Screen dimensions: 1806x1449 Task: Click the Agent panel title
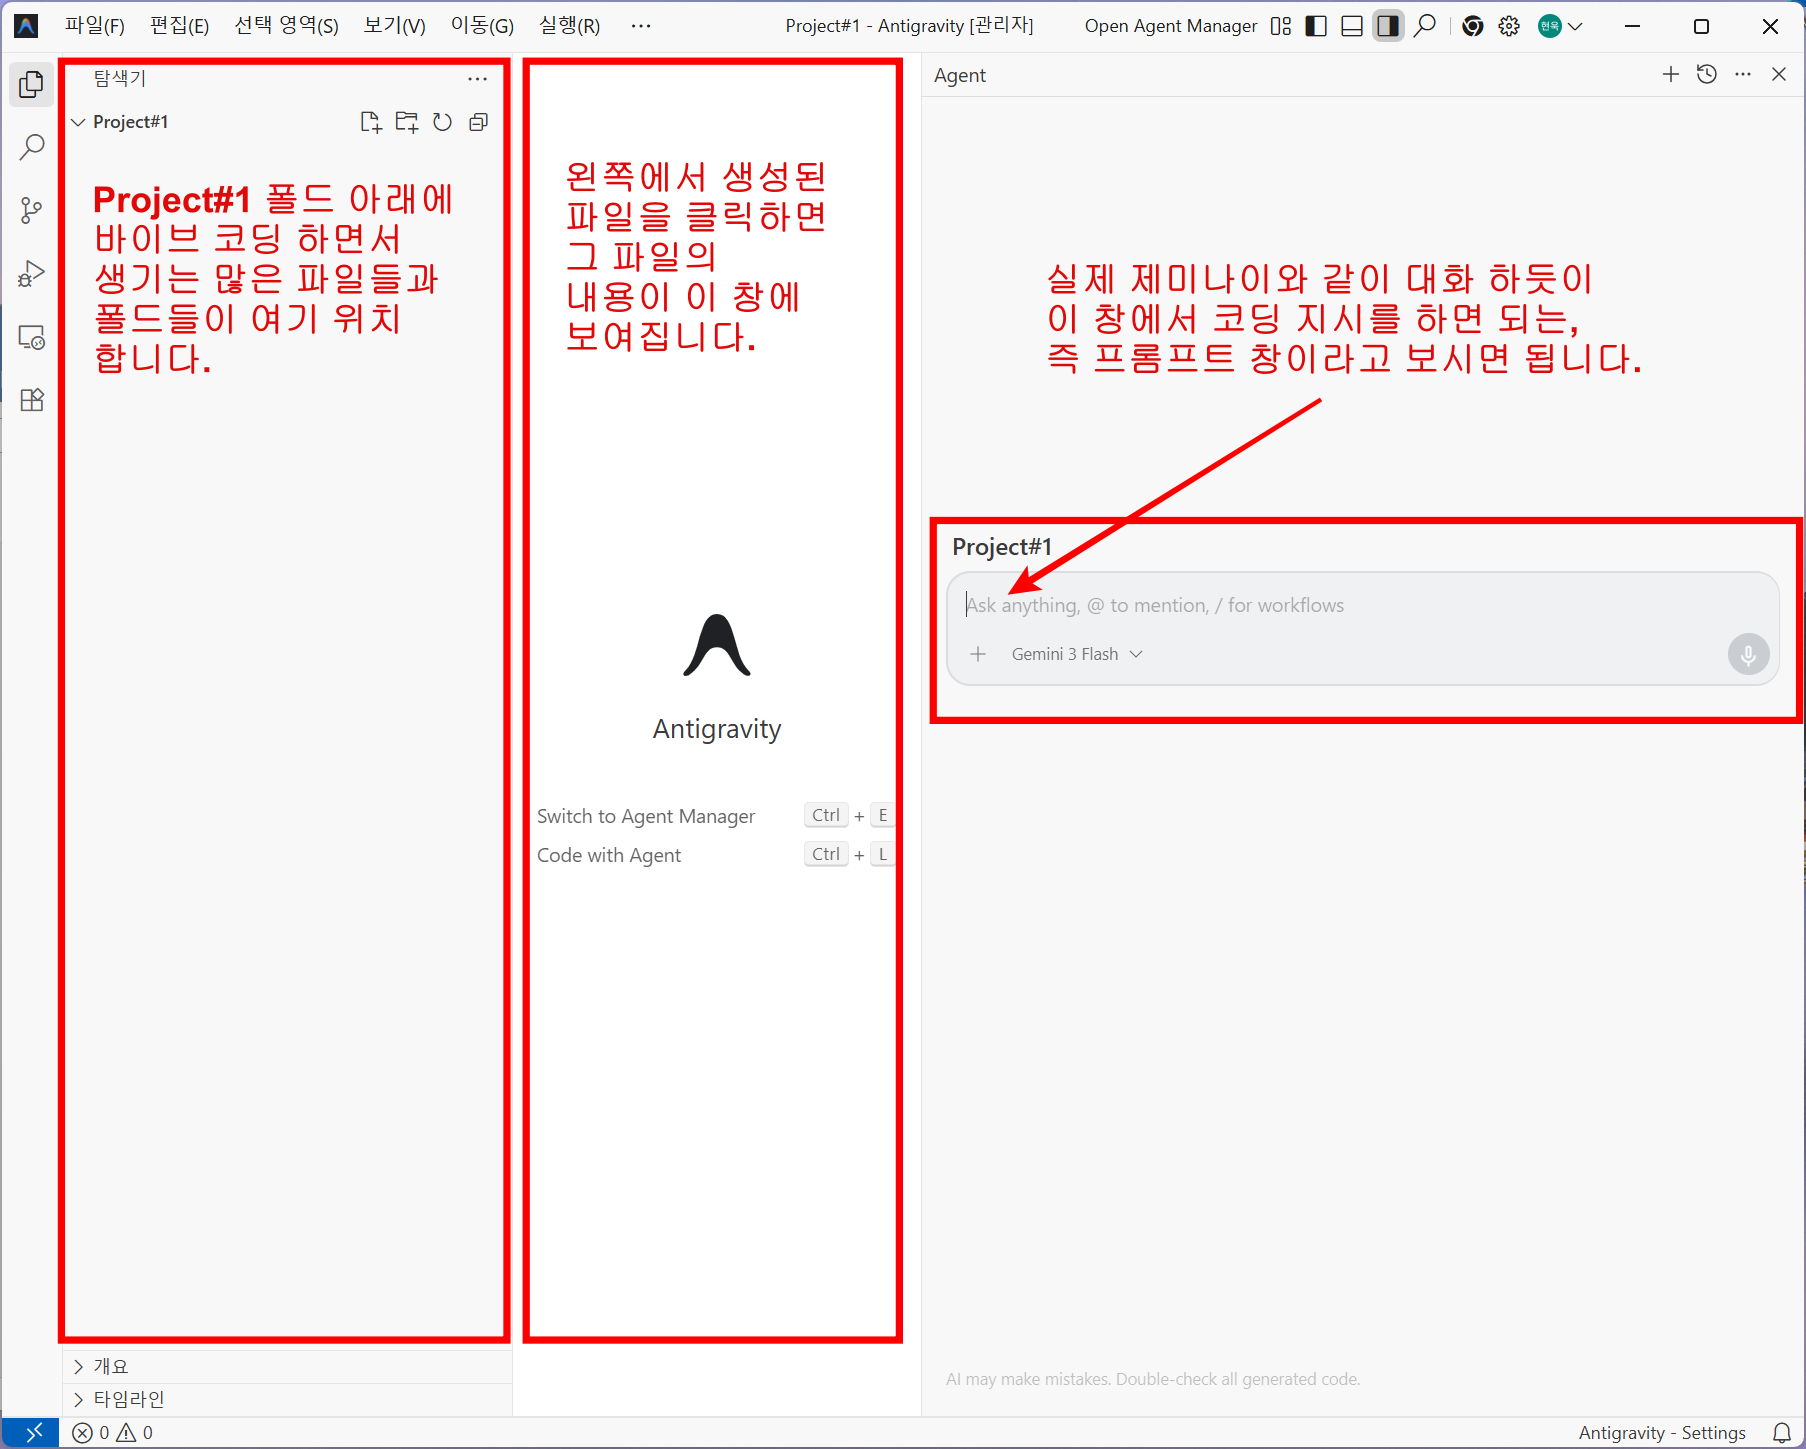point(960,75)
